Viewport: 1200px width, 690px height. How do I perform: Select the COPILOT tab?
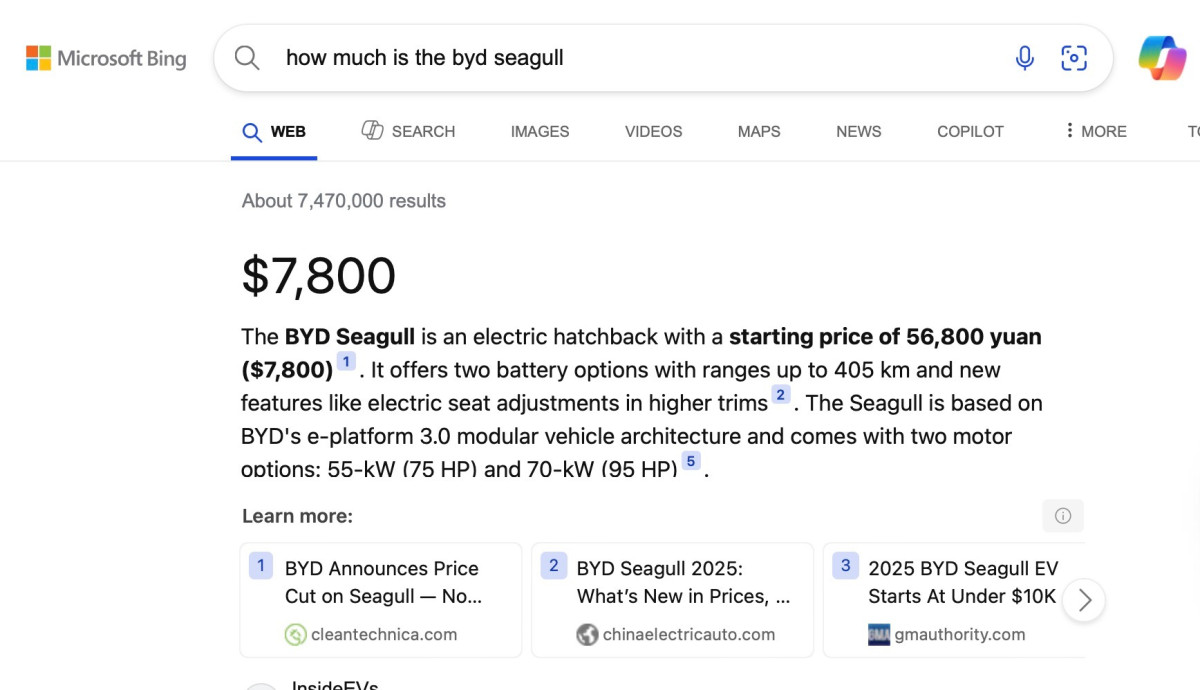[x=969, y=131]
